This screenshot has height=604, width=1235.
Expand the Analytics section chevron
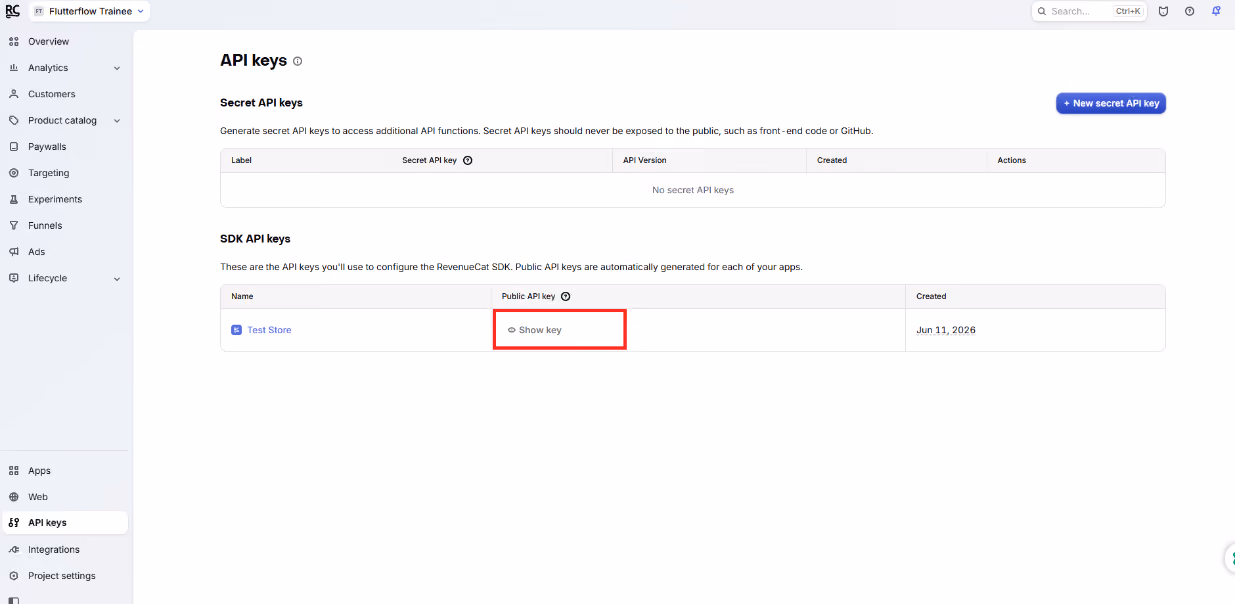coord(117,68)
